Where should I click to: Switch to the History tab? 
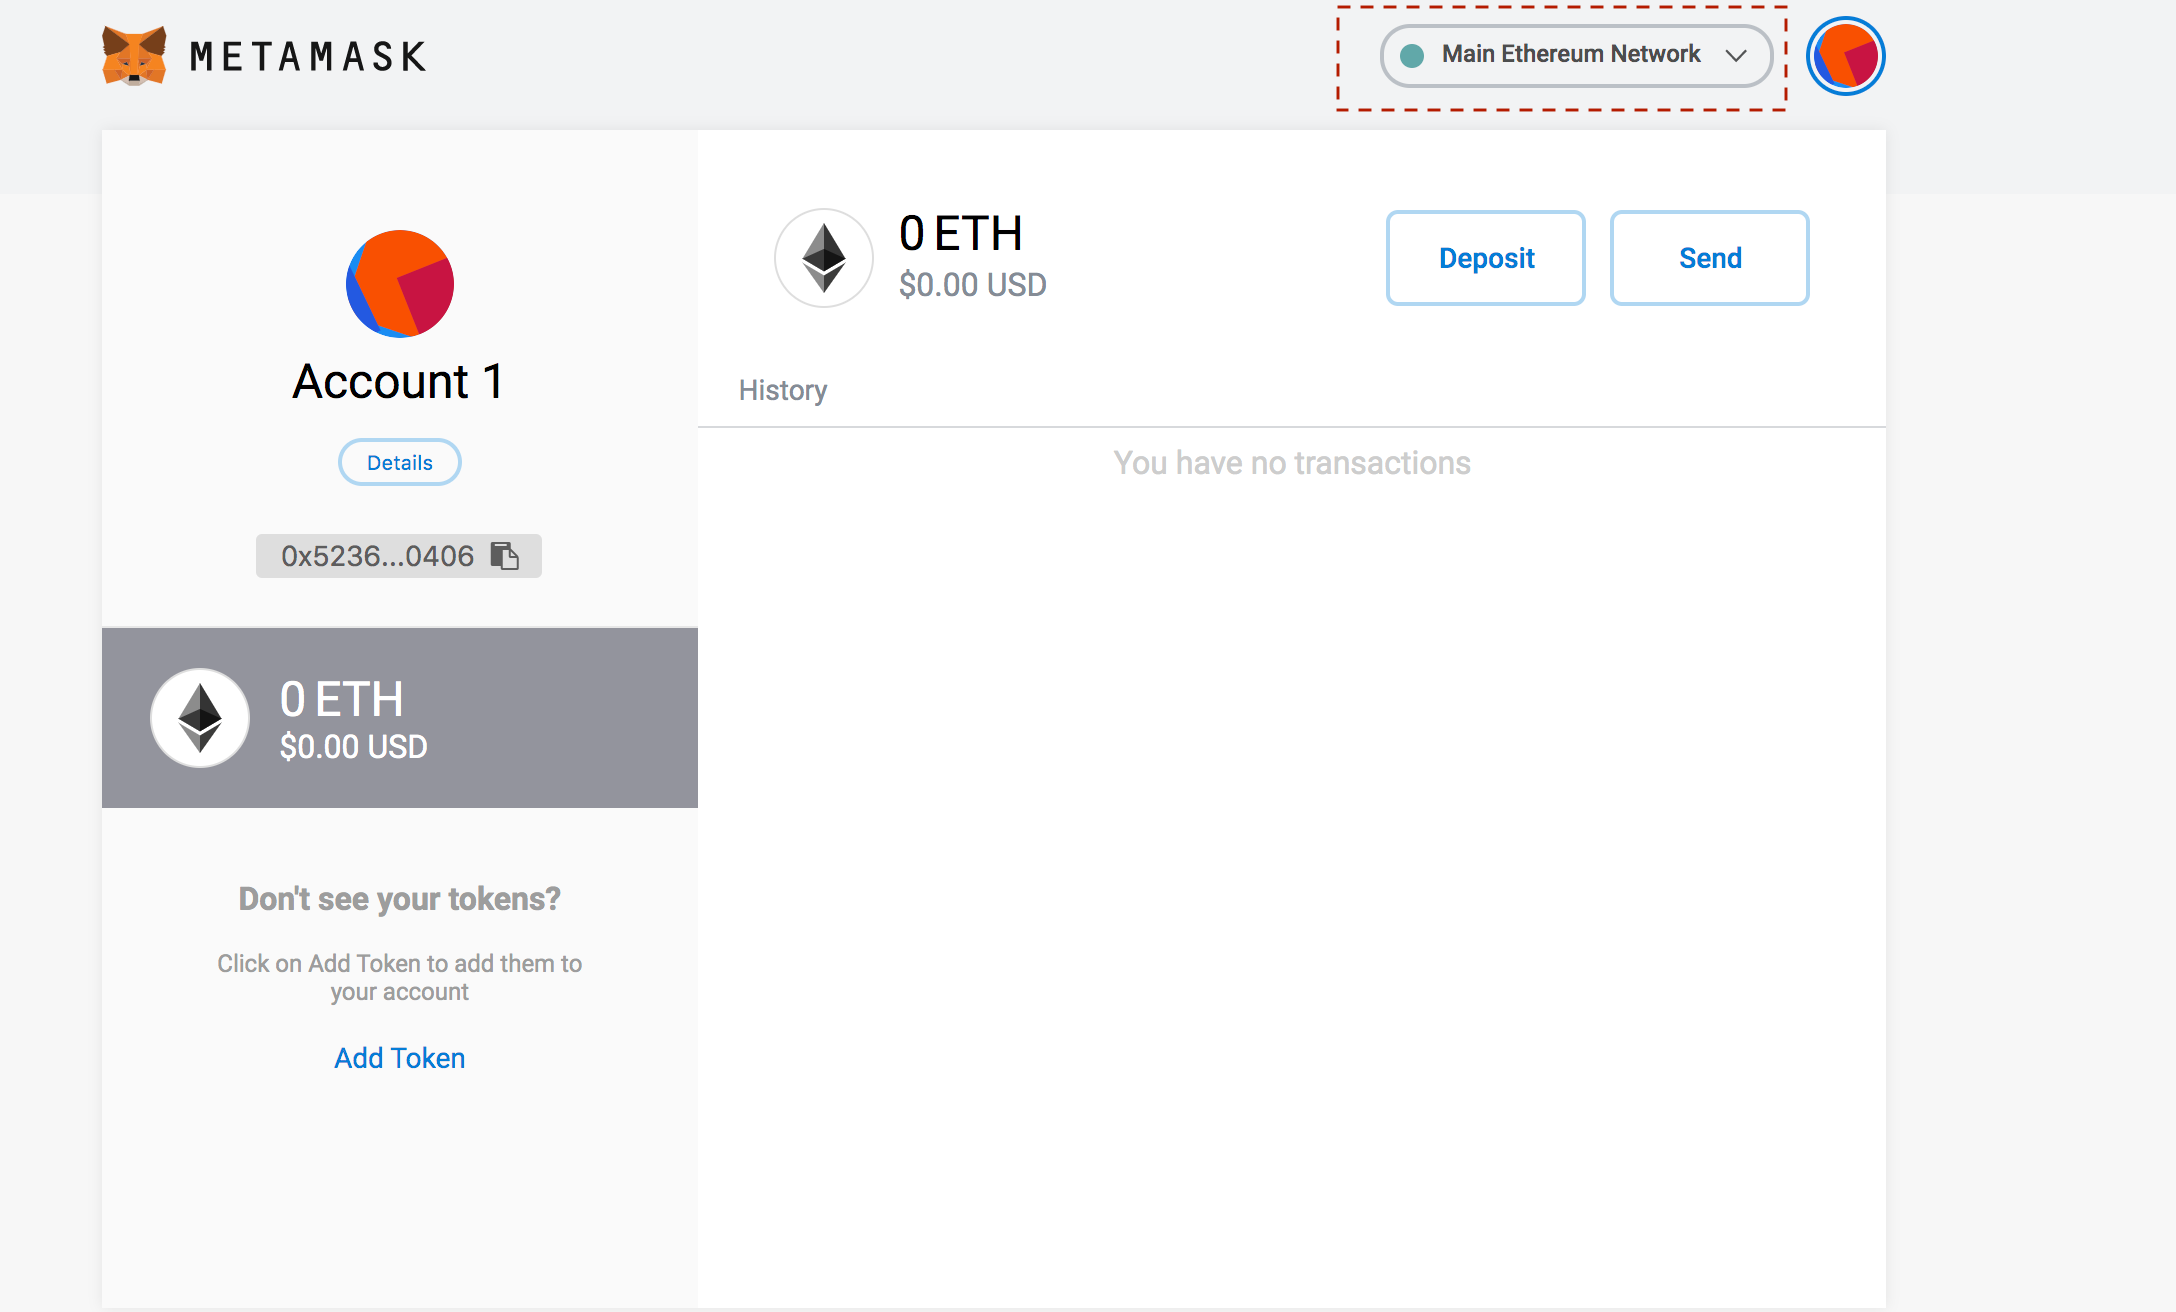[783, 390]
